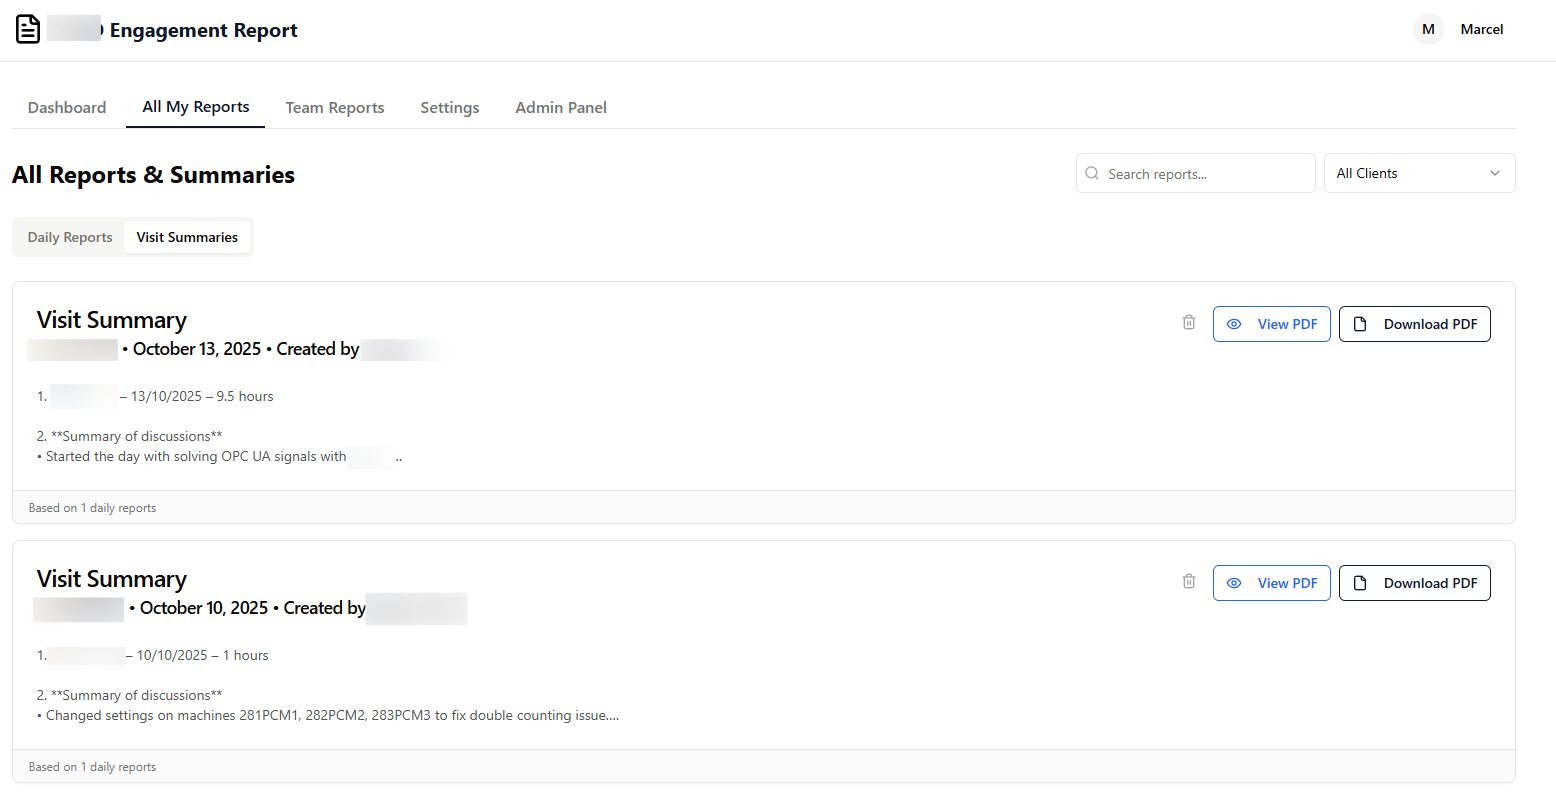Click the magnifier icon in search box
This screenshot has width=1556, height=793.
click(x=1092, y=174)
